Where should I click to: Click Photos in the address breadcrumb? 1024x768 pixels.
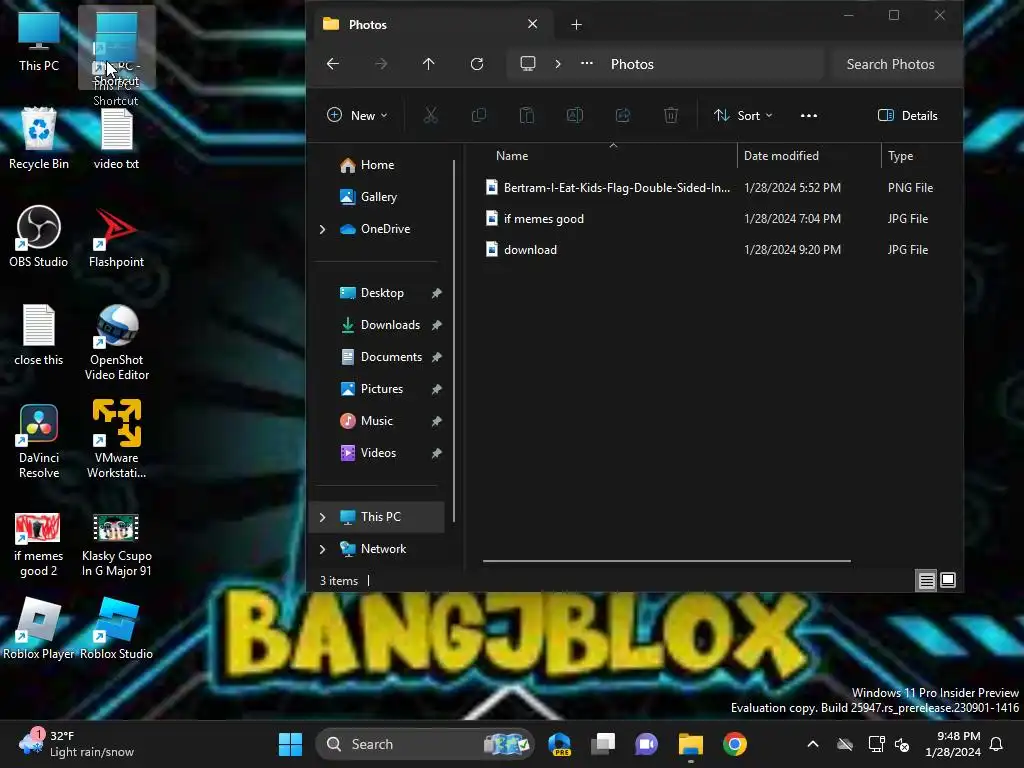pos(632,64)
